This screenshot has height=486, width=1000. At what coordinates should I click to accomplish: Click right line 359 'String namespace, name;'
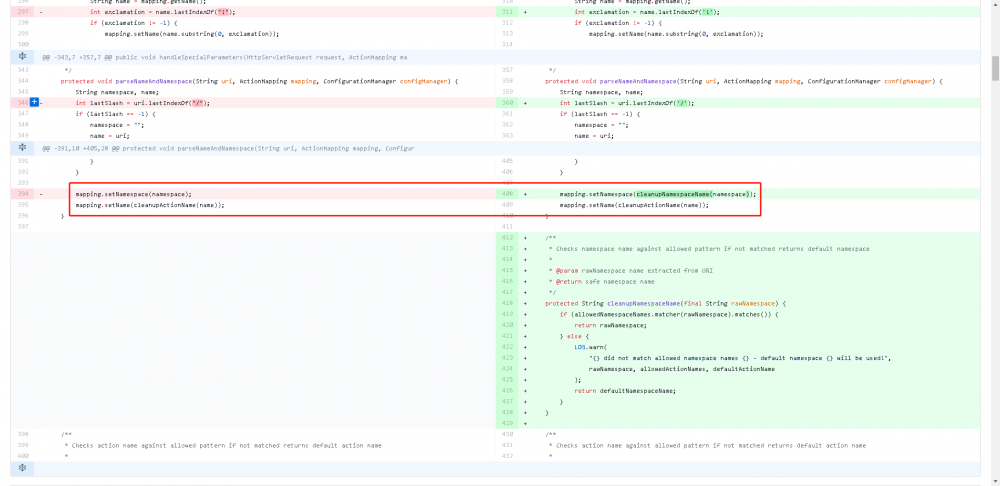click(x=603, y=92)
